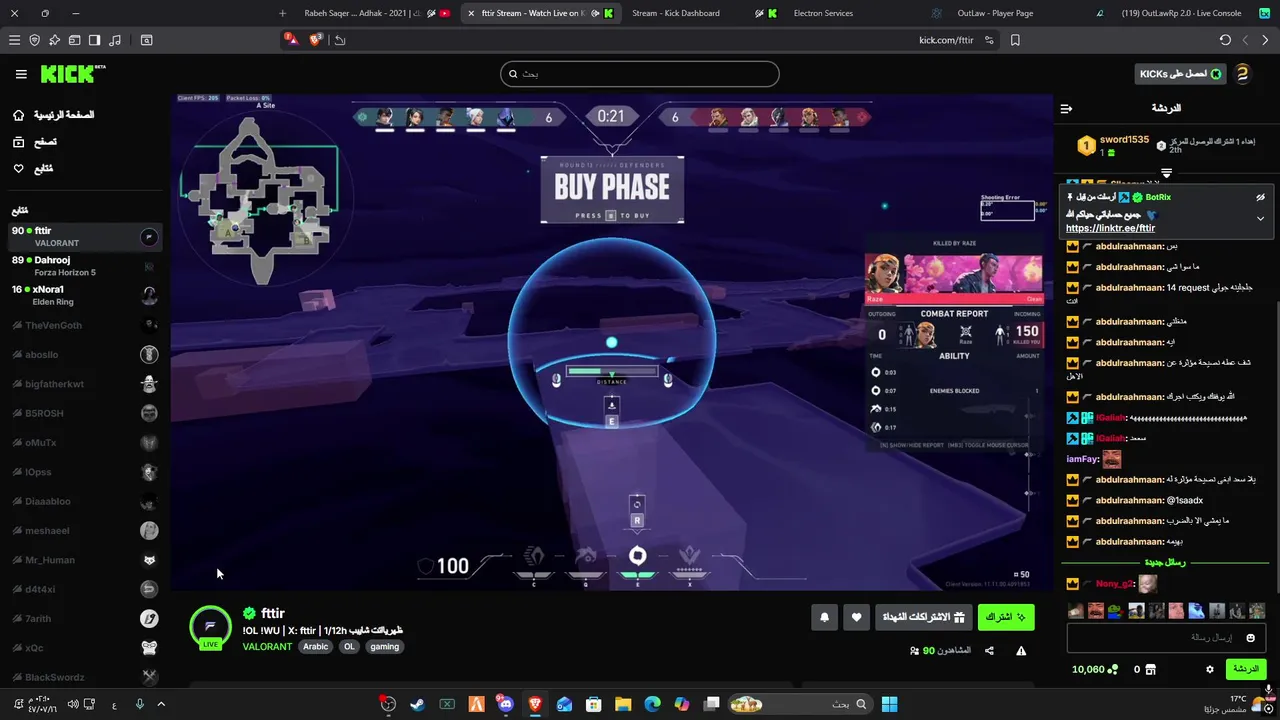Follow channel with the heart button
1280x720 pixels.
tap(856, 617)
